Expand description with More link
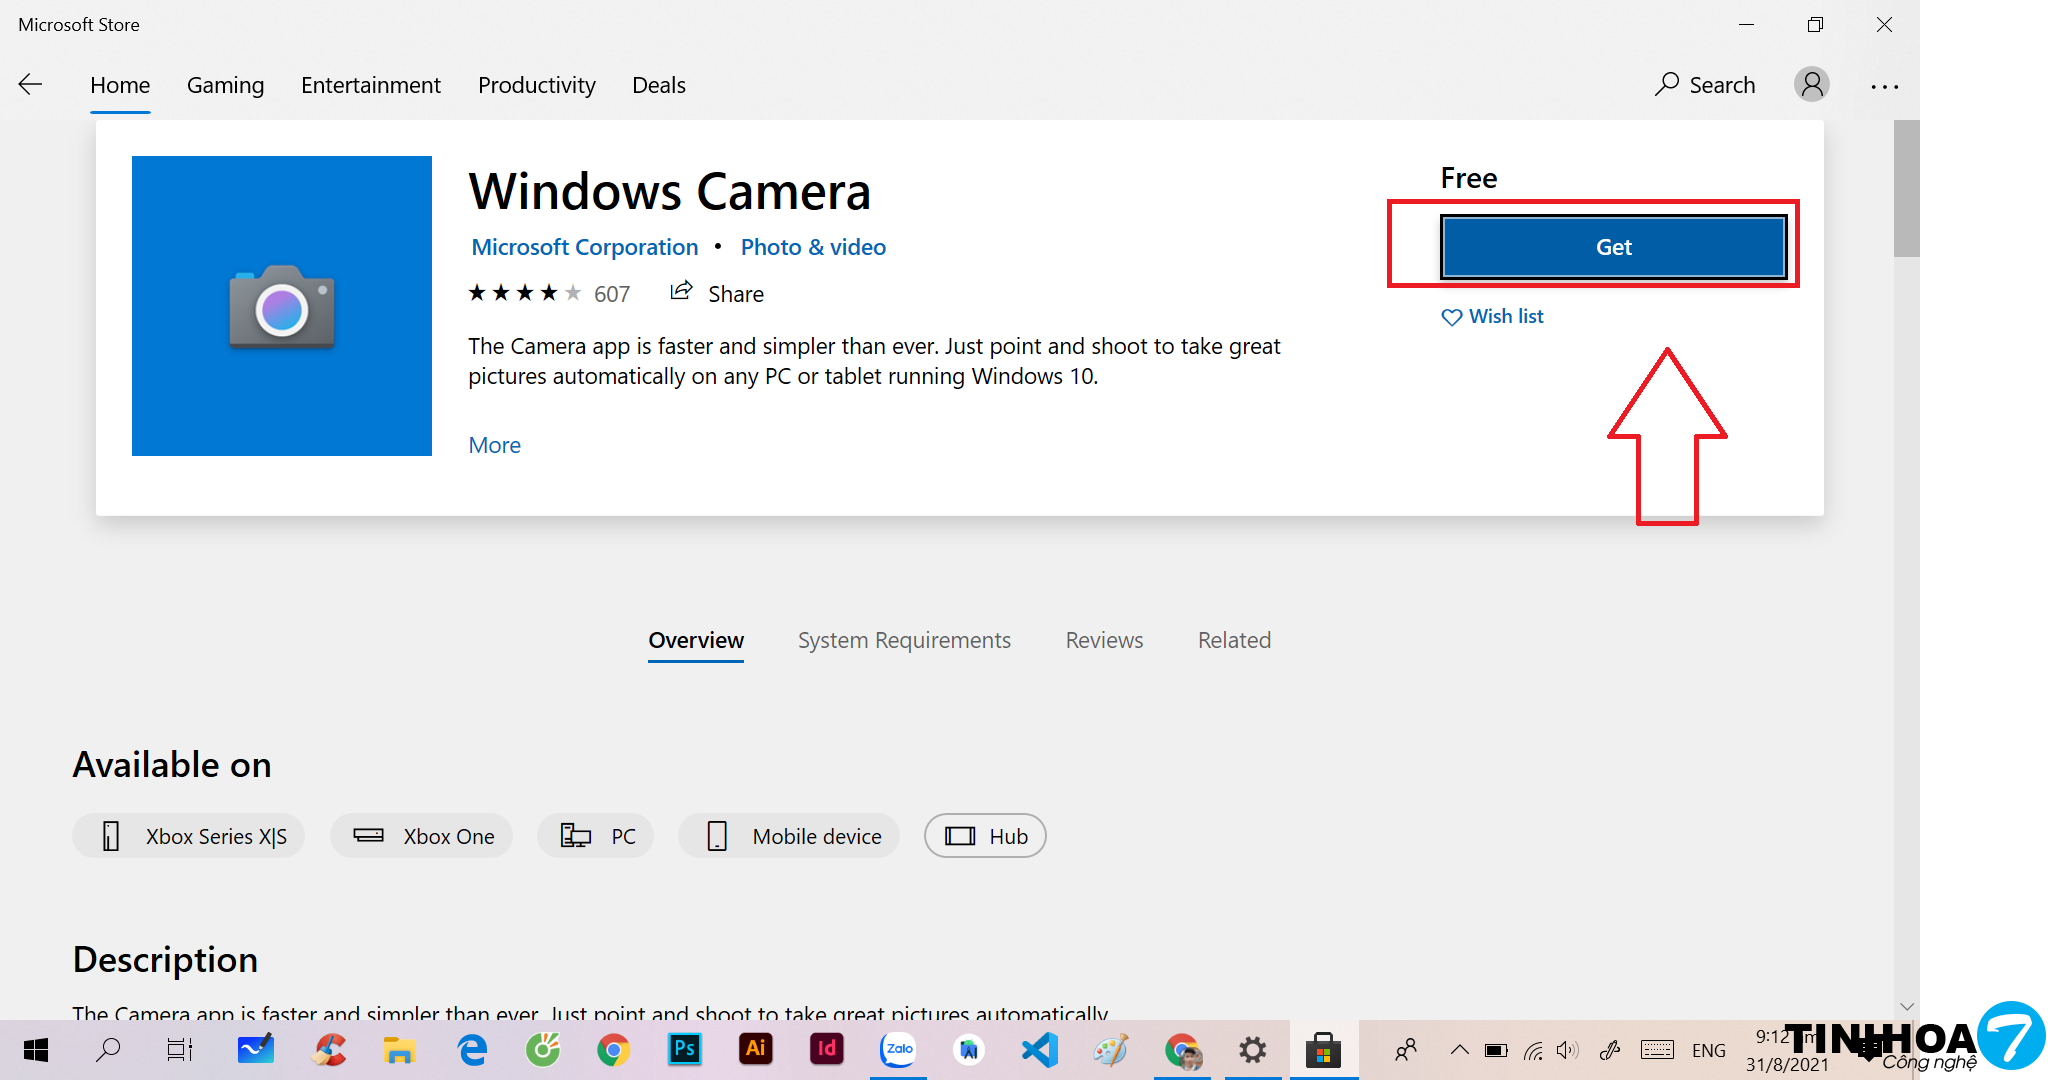This screenshot has width=2048, height=1080. (x=494, y=445)
